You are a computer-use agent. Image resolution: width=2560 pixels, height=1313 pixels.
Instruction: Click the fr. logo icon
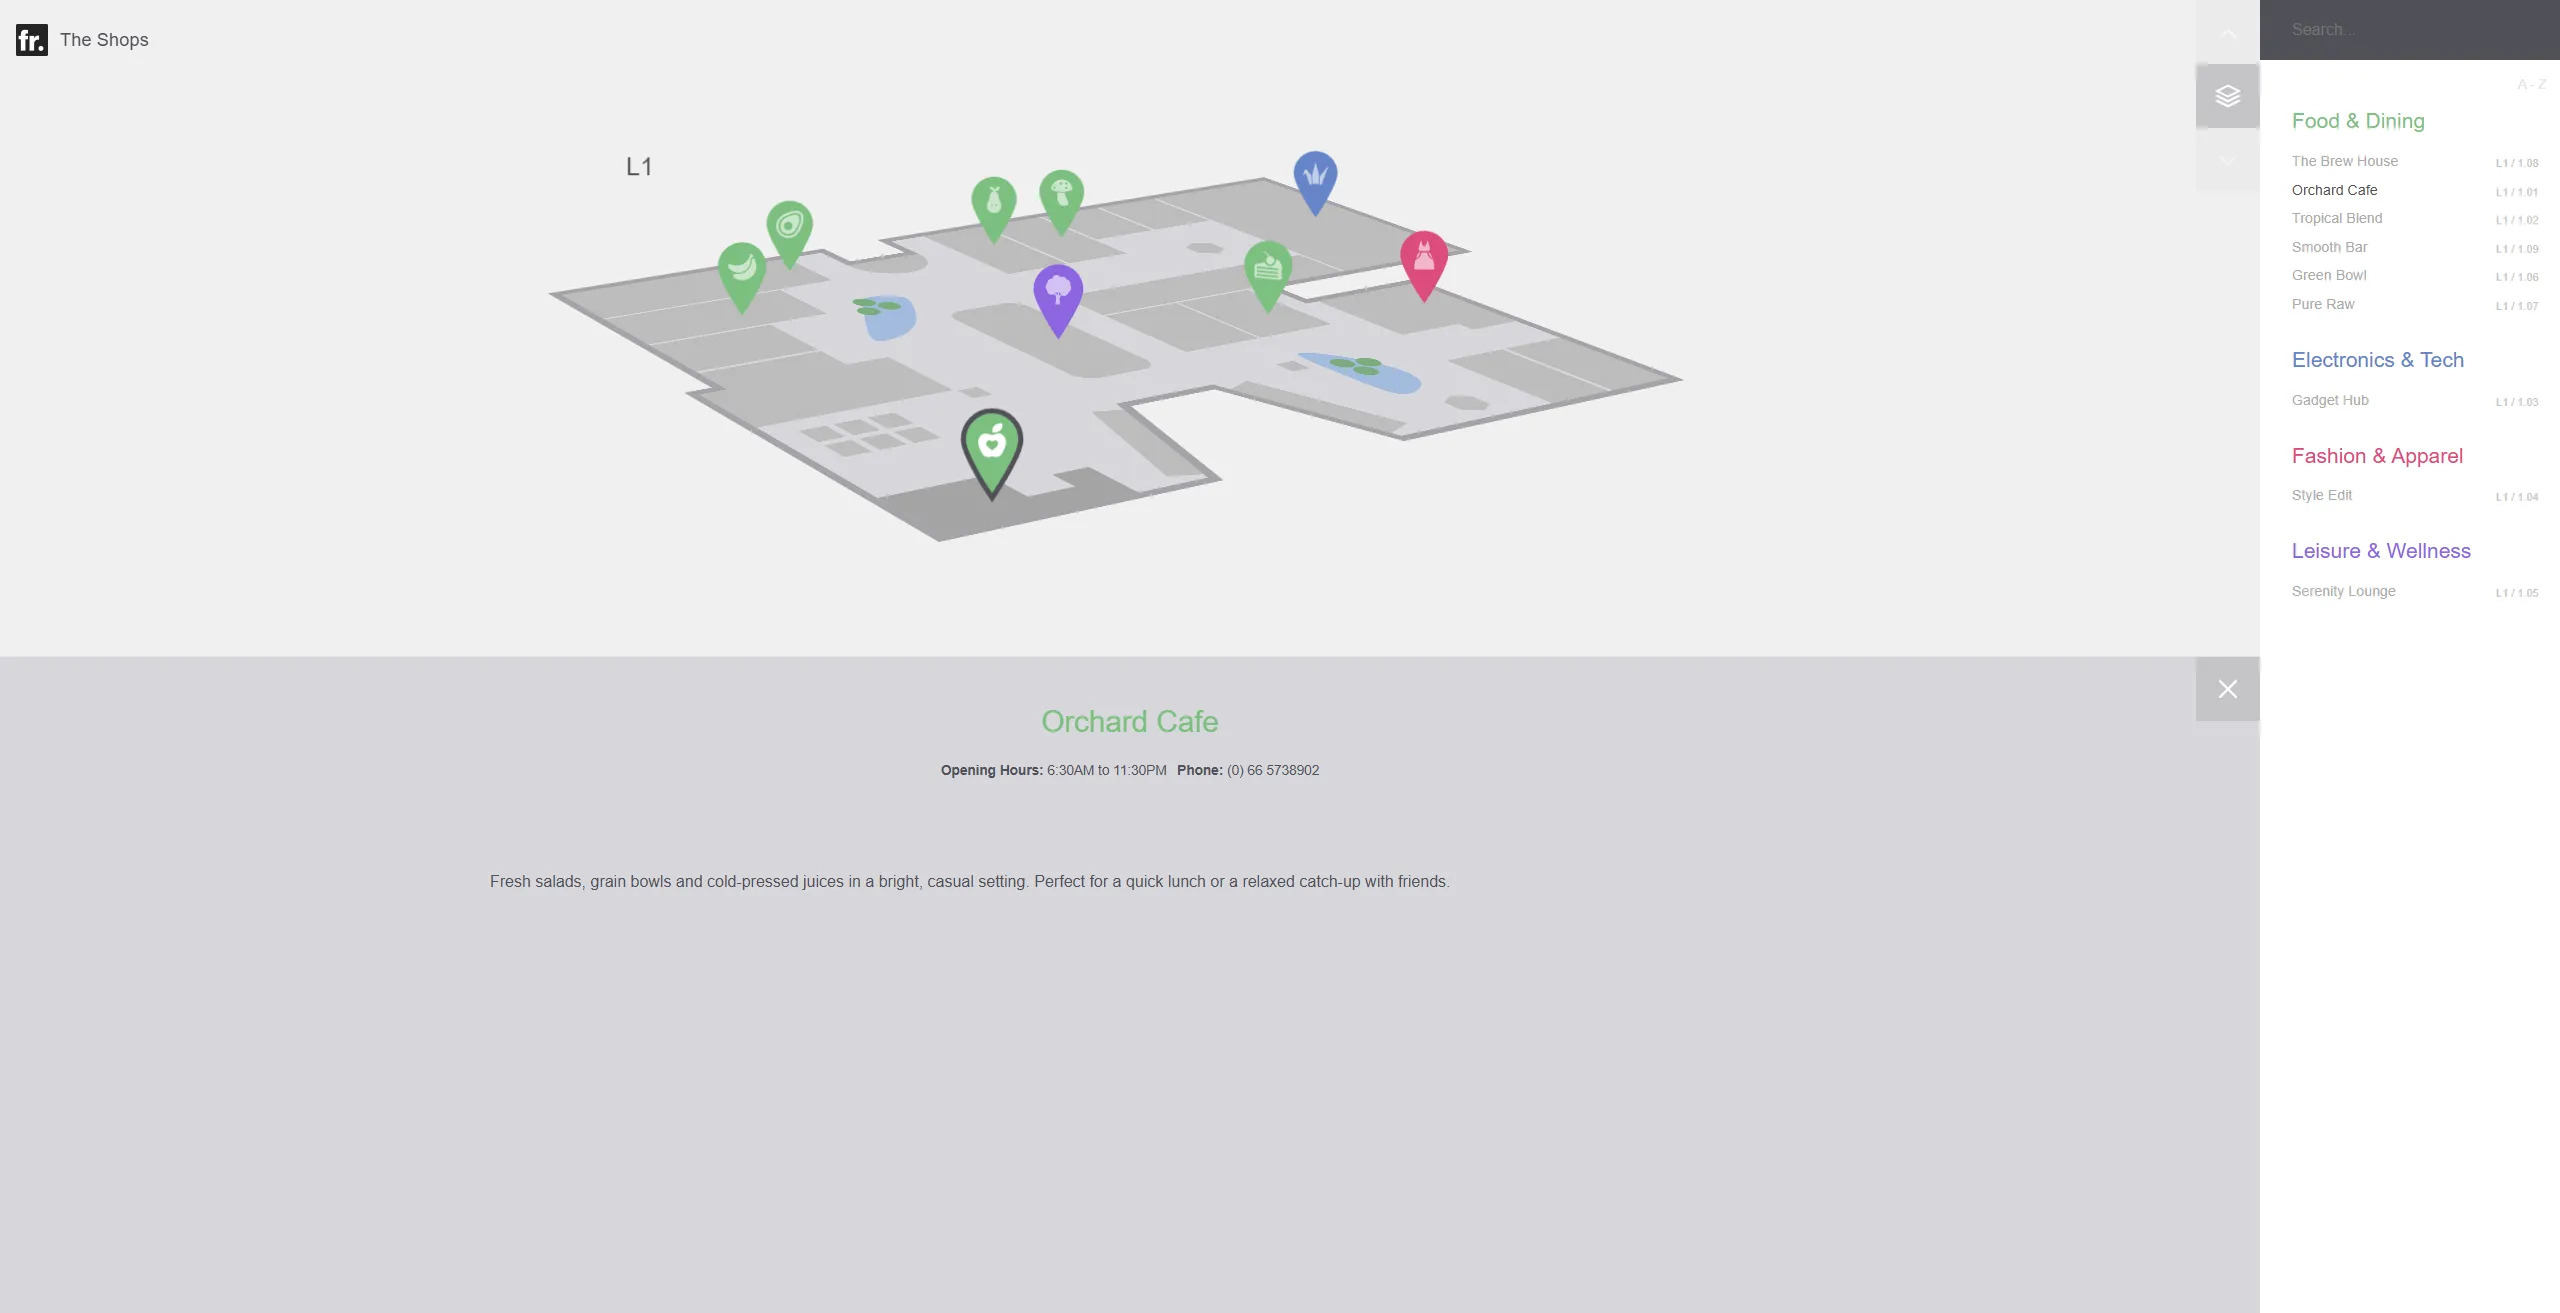31,40
